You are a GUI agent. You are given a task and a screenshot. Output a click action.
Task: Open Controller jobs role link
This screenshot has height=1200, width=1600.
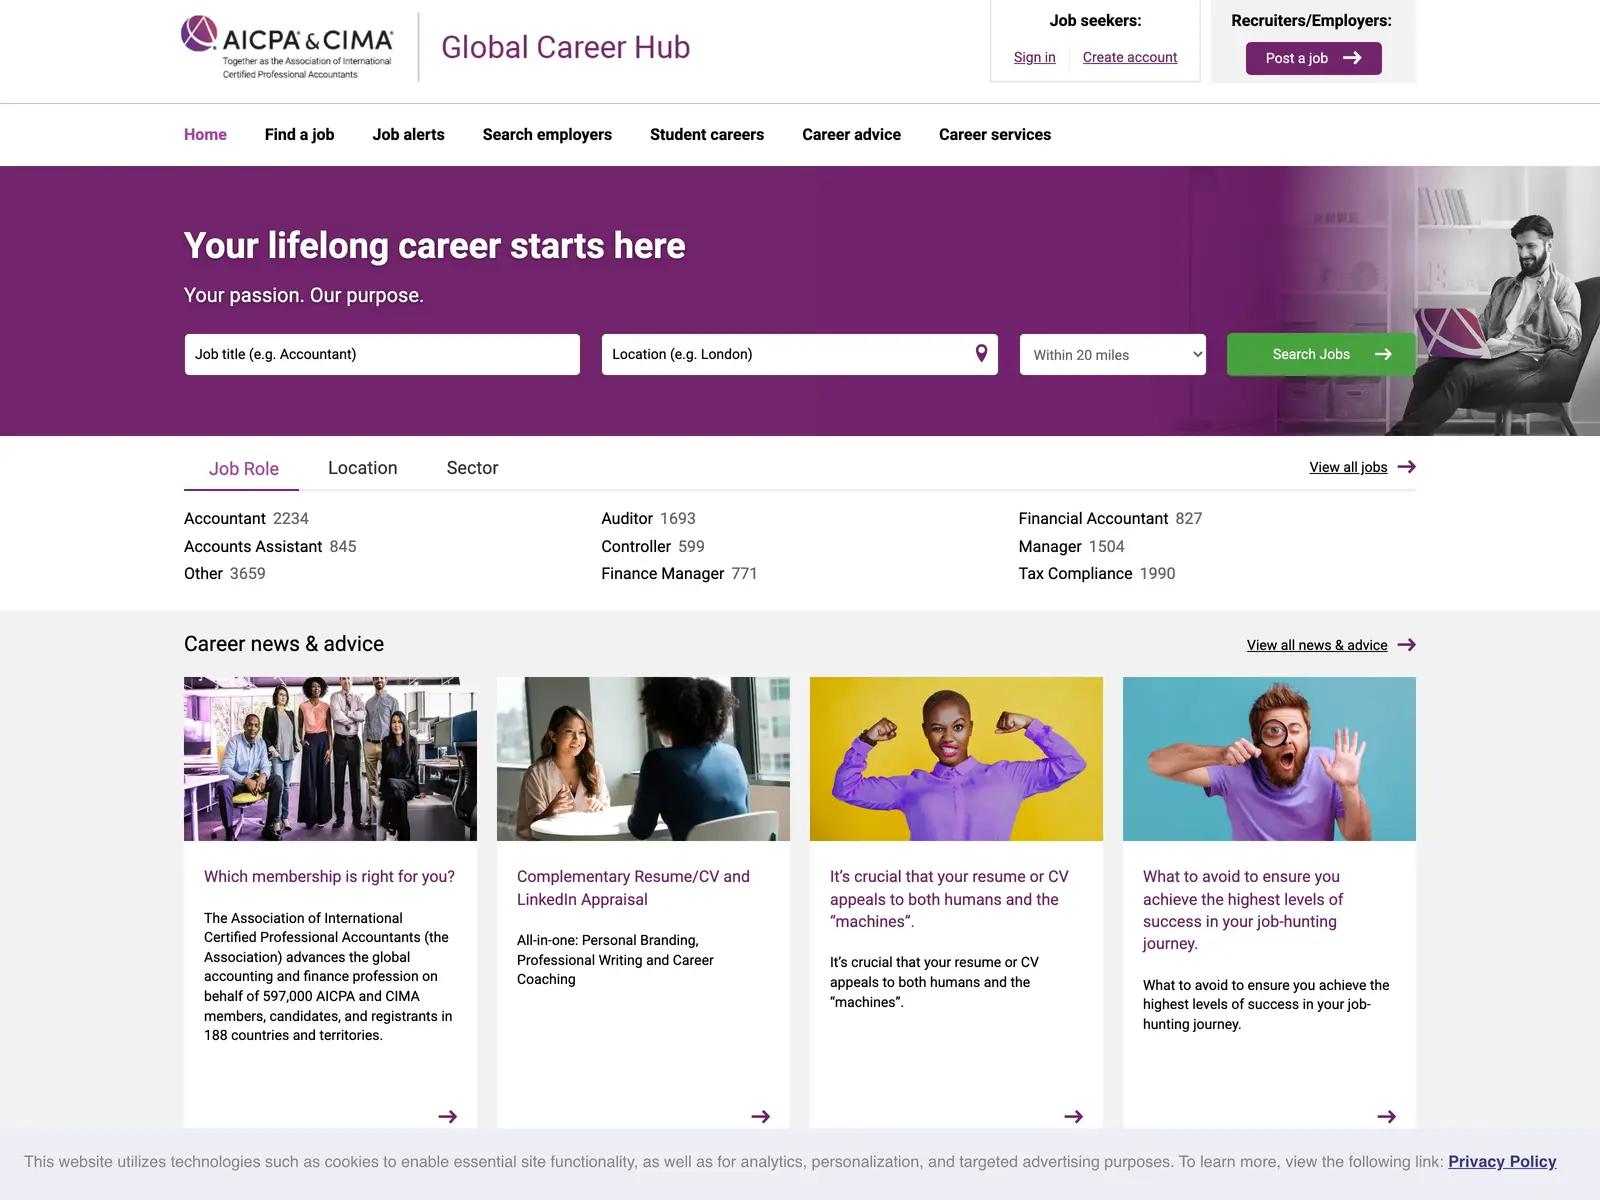click(636, 546)
